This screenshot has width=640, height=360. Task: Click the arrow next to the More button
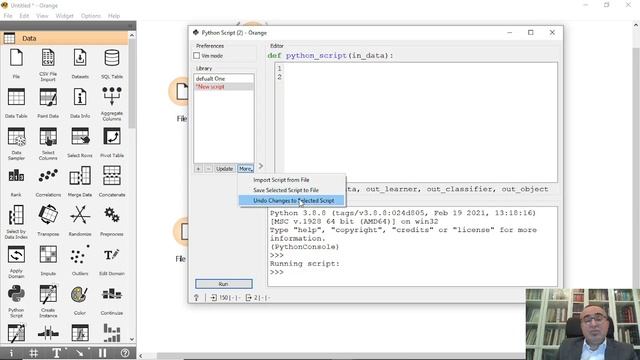[x=261, y=166]
